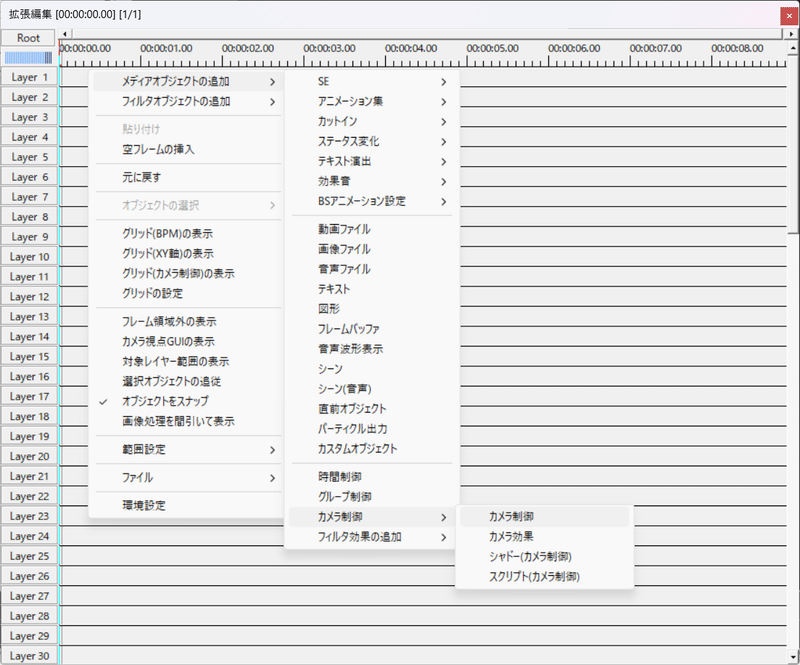
Task: Expand ファイル submenu
Action: [187, 478]
